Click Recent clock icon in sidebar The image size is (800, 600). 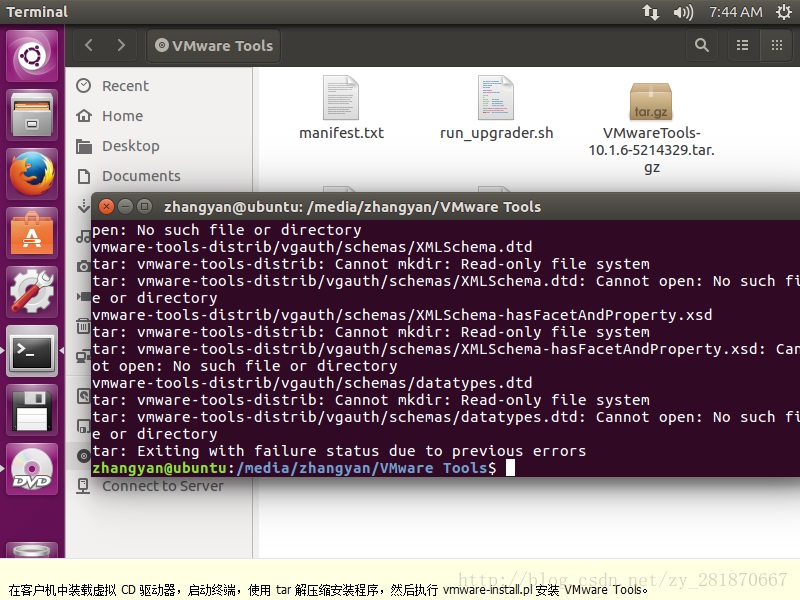point(84,86)
